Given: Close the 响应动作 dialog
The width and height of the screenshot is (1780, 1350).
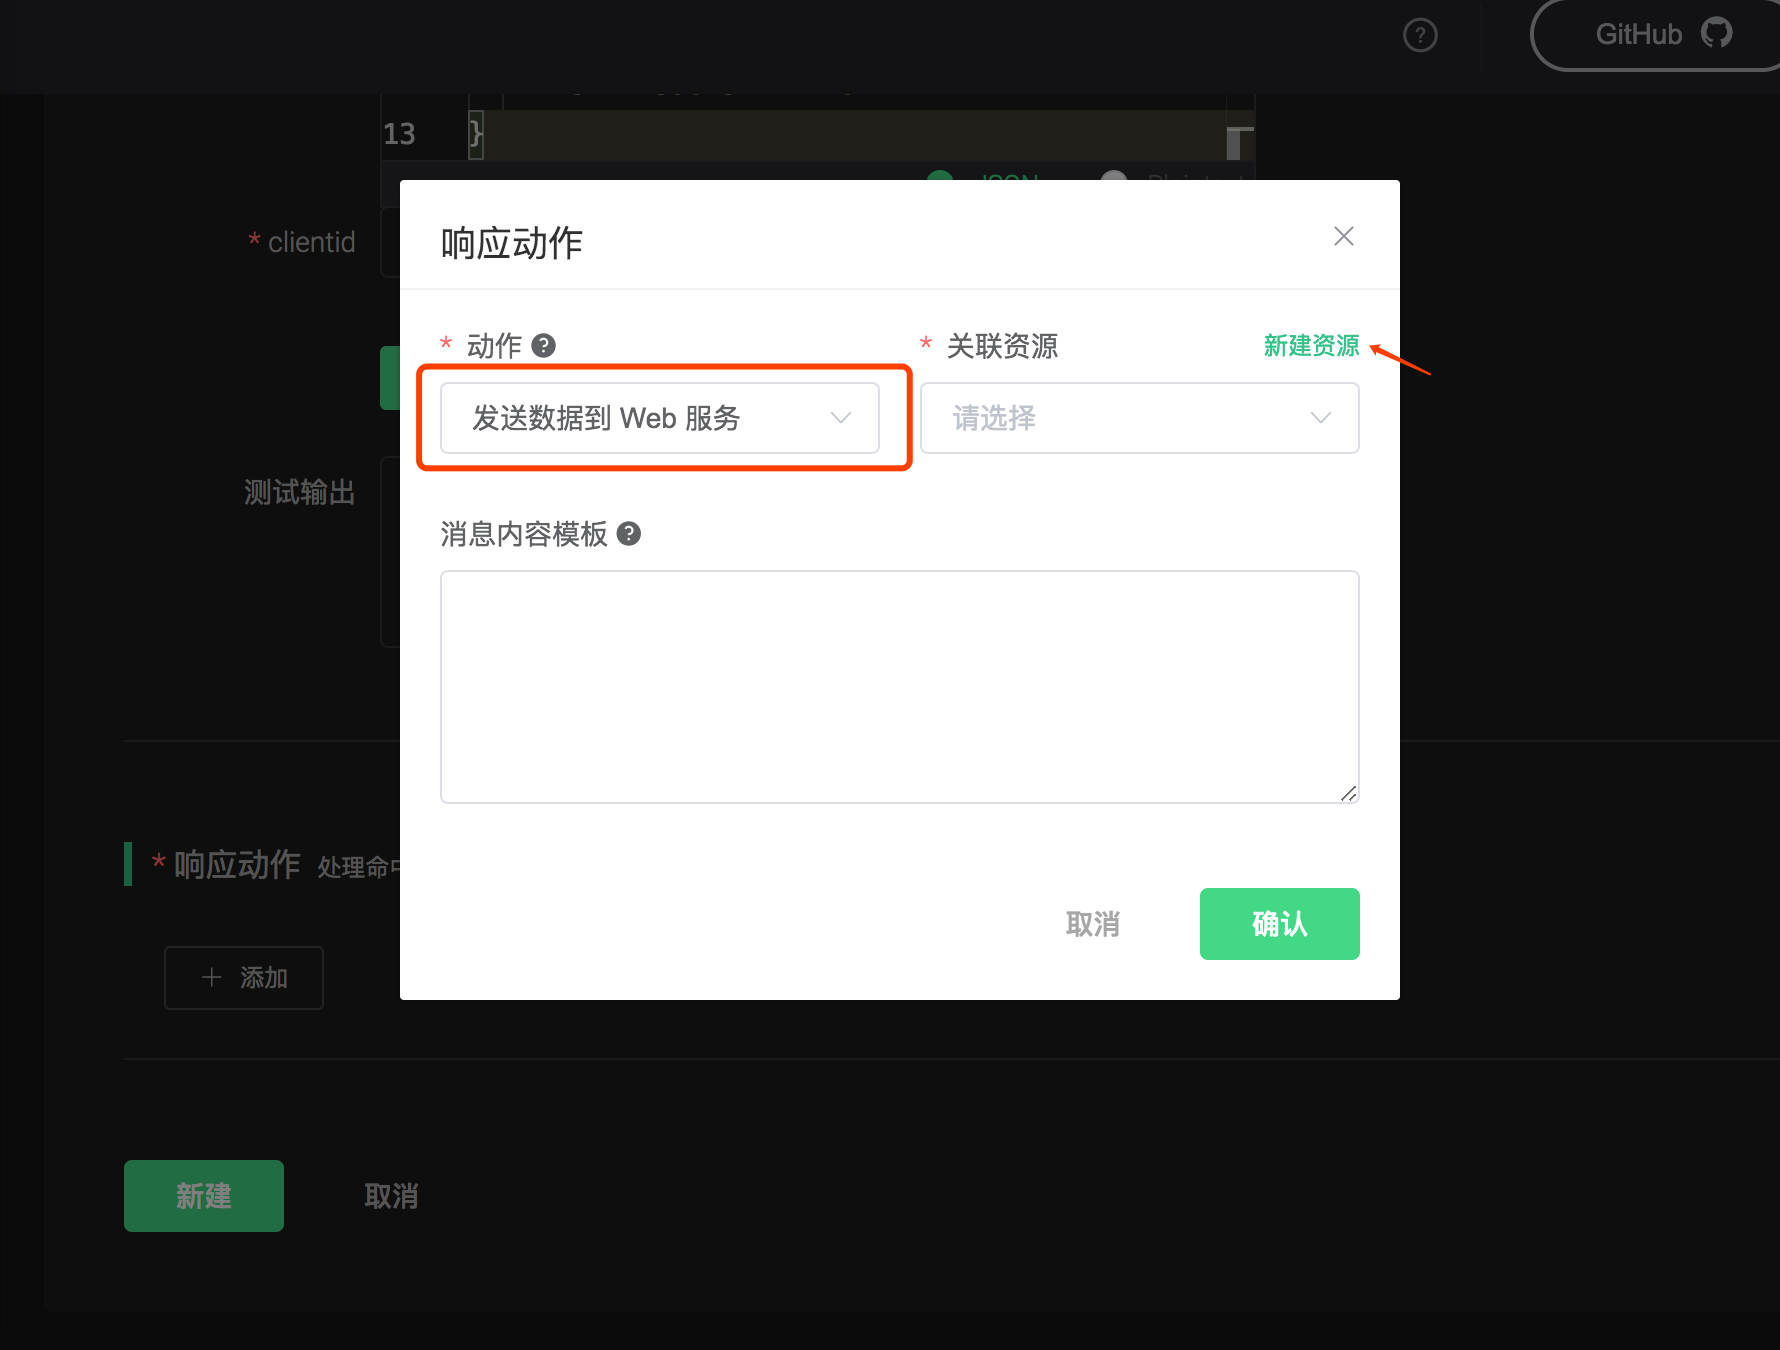Looking at the screenshot, I should pos(1343,236).
